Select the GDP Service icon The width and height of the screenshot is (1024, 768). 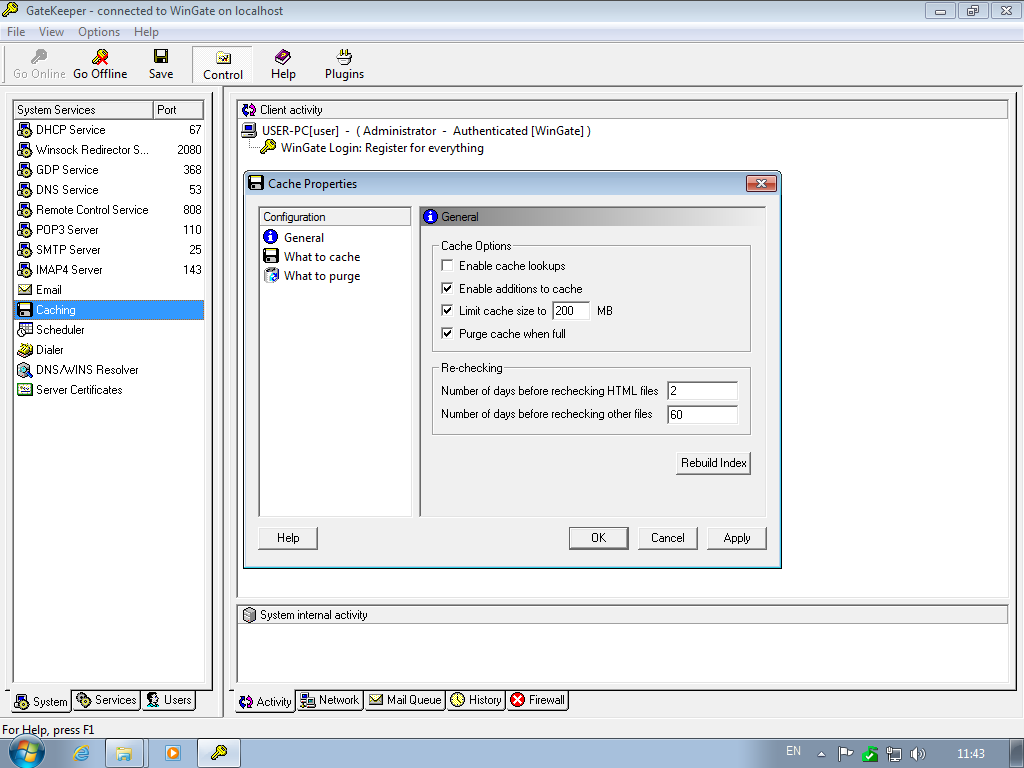[x=25, y=170]
